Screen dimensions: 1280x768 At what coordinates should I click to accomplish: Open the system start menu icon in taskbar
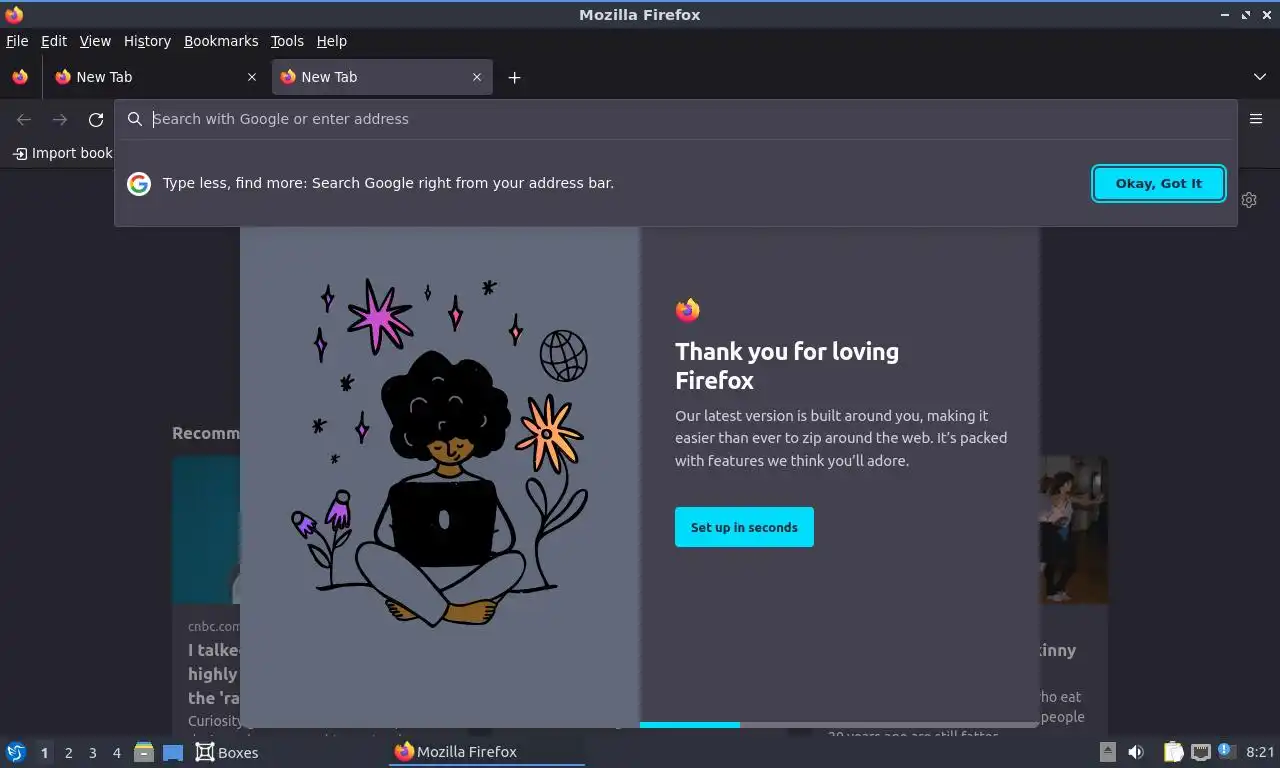click(16, 752)
